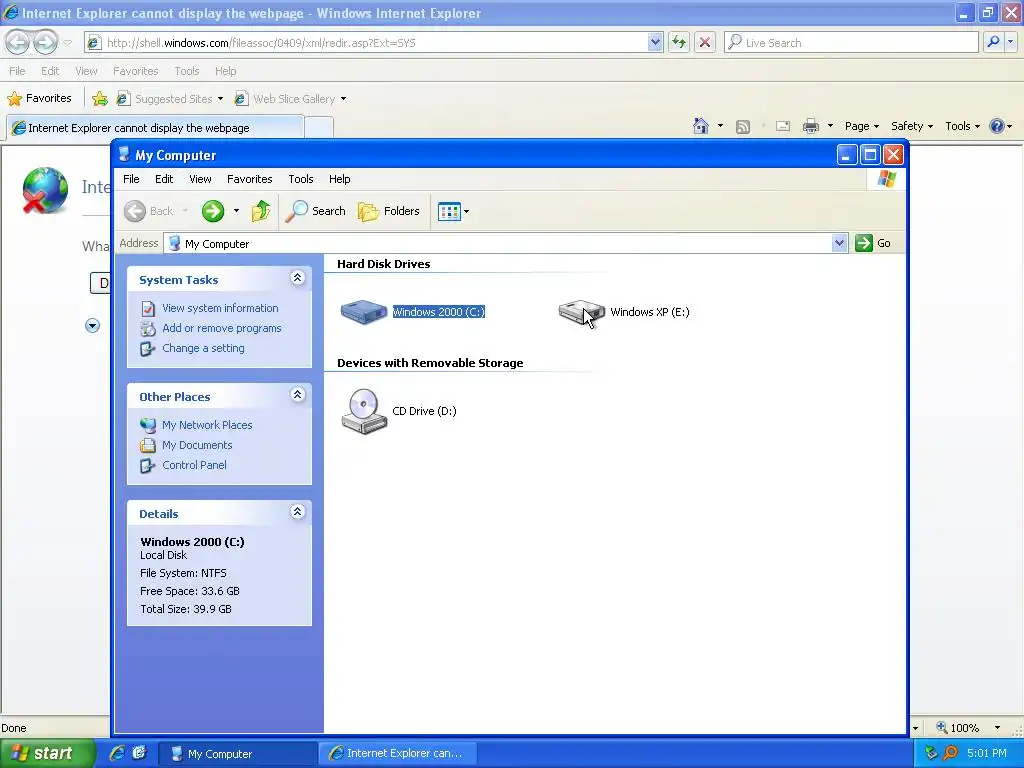This screenshot has width=1024, height=768.
Task: Open the Favorites menu in My Computer
Action: (249, 179)
